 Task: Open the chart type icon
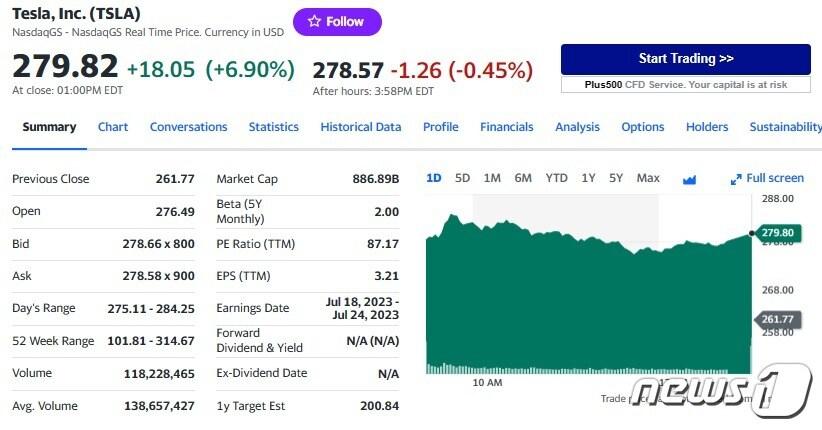pos(689,179)
